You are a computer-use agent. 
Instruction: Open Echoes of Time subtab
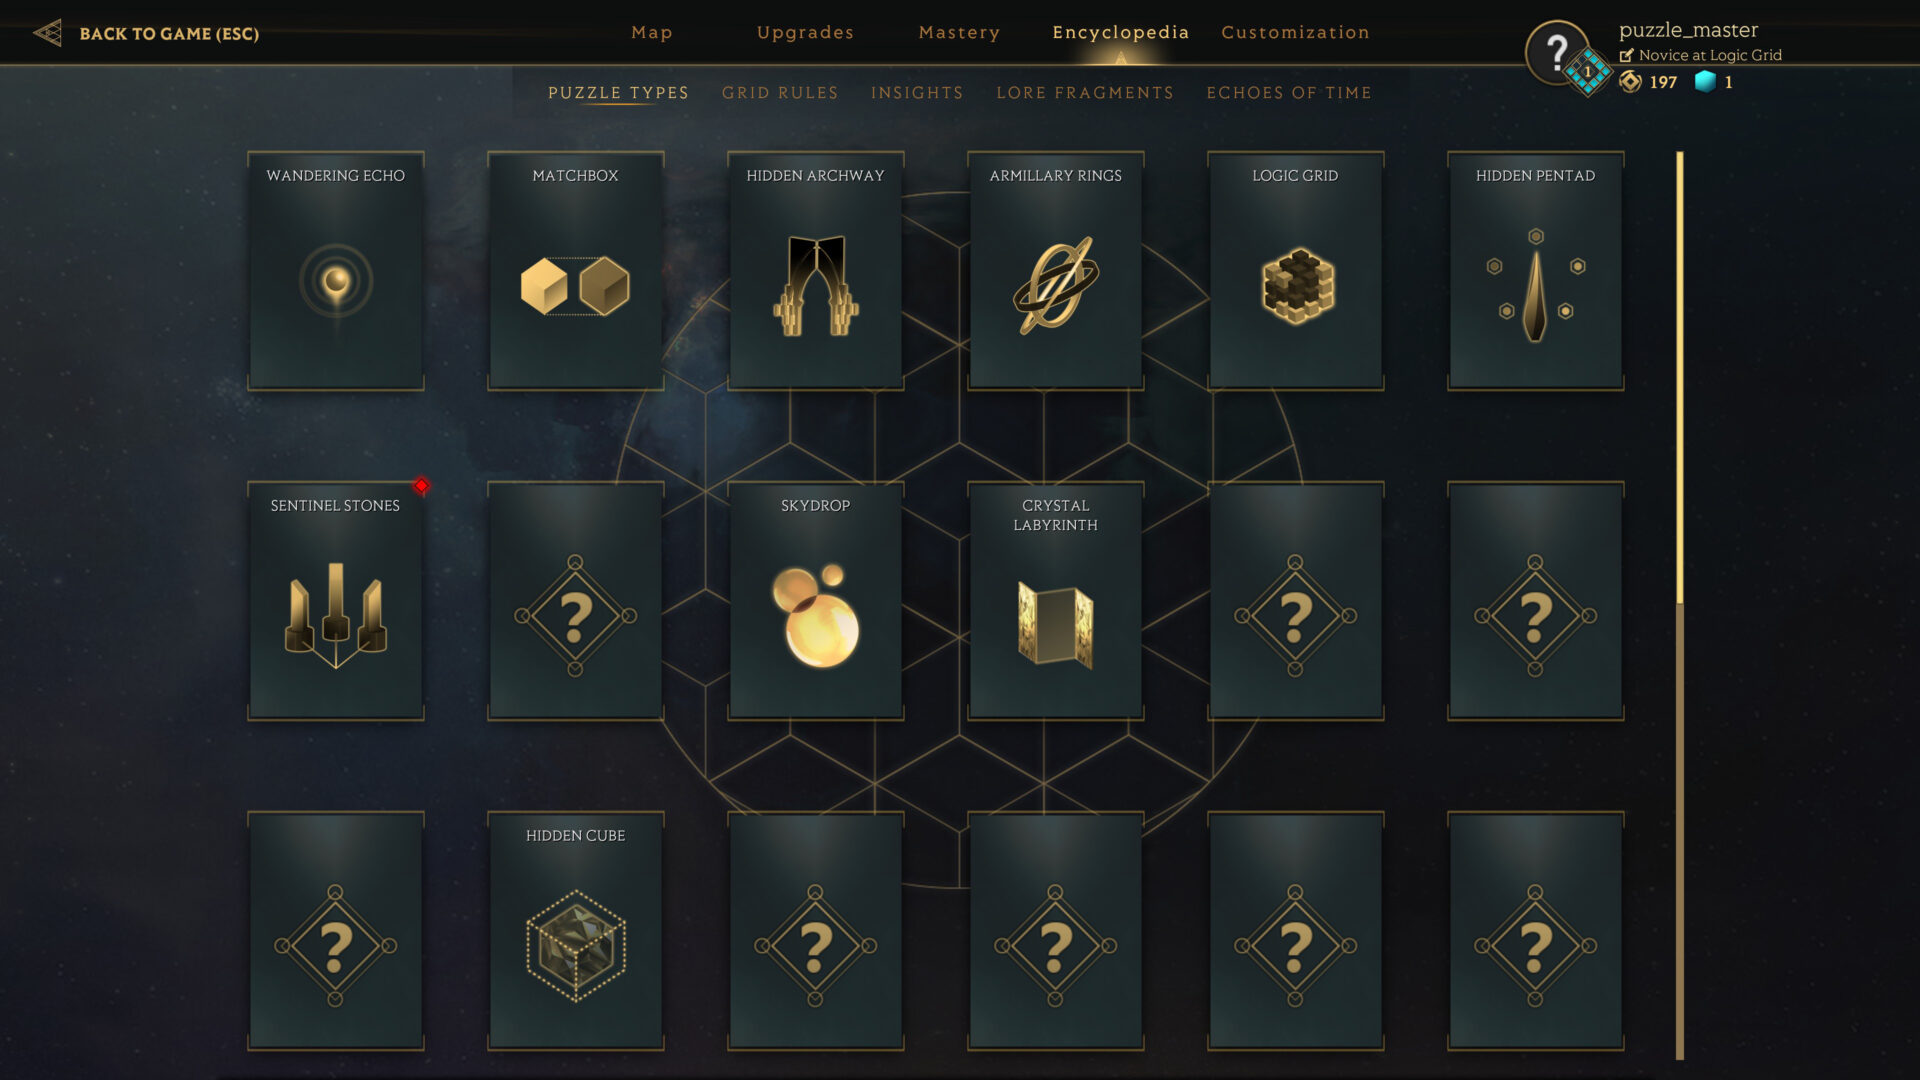tap(1289, 93)
